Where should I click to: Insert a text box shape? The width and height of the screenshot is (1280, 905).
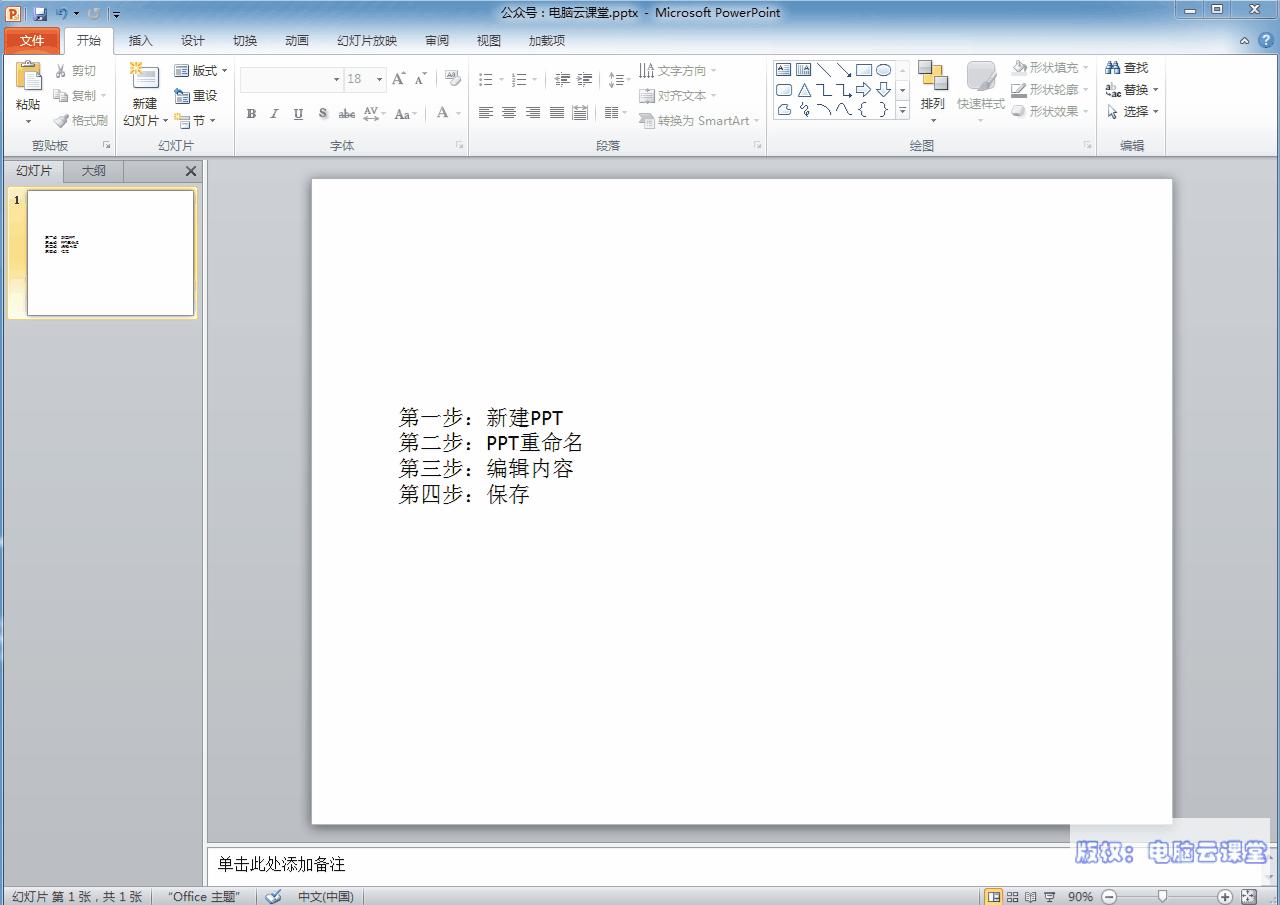pos(783,69)
